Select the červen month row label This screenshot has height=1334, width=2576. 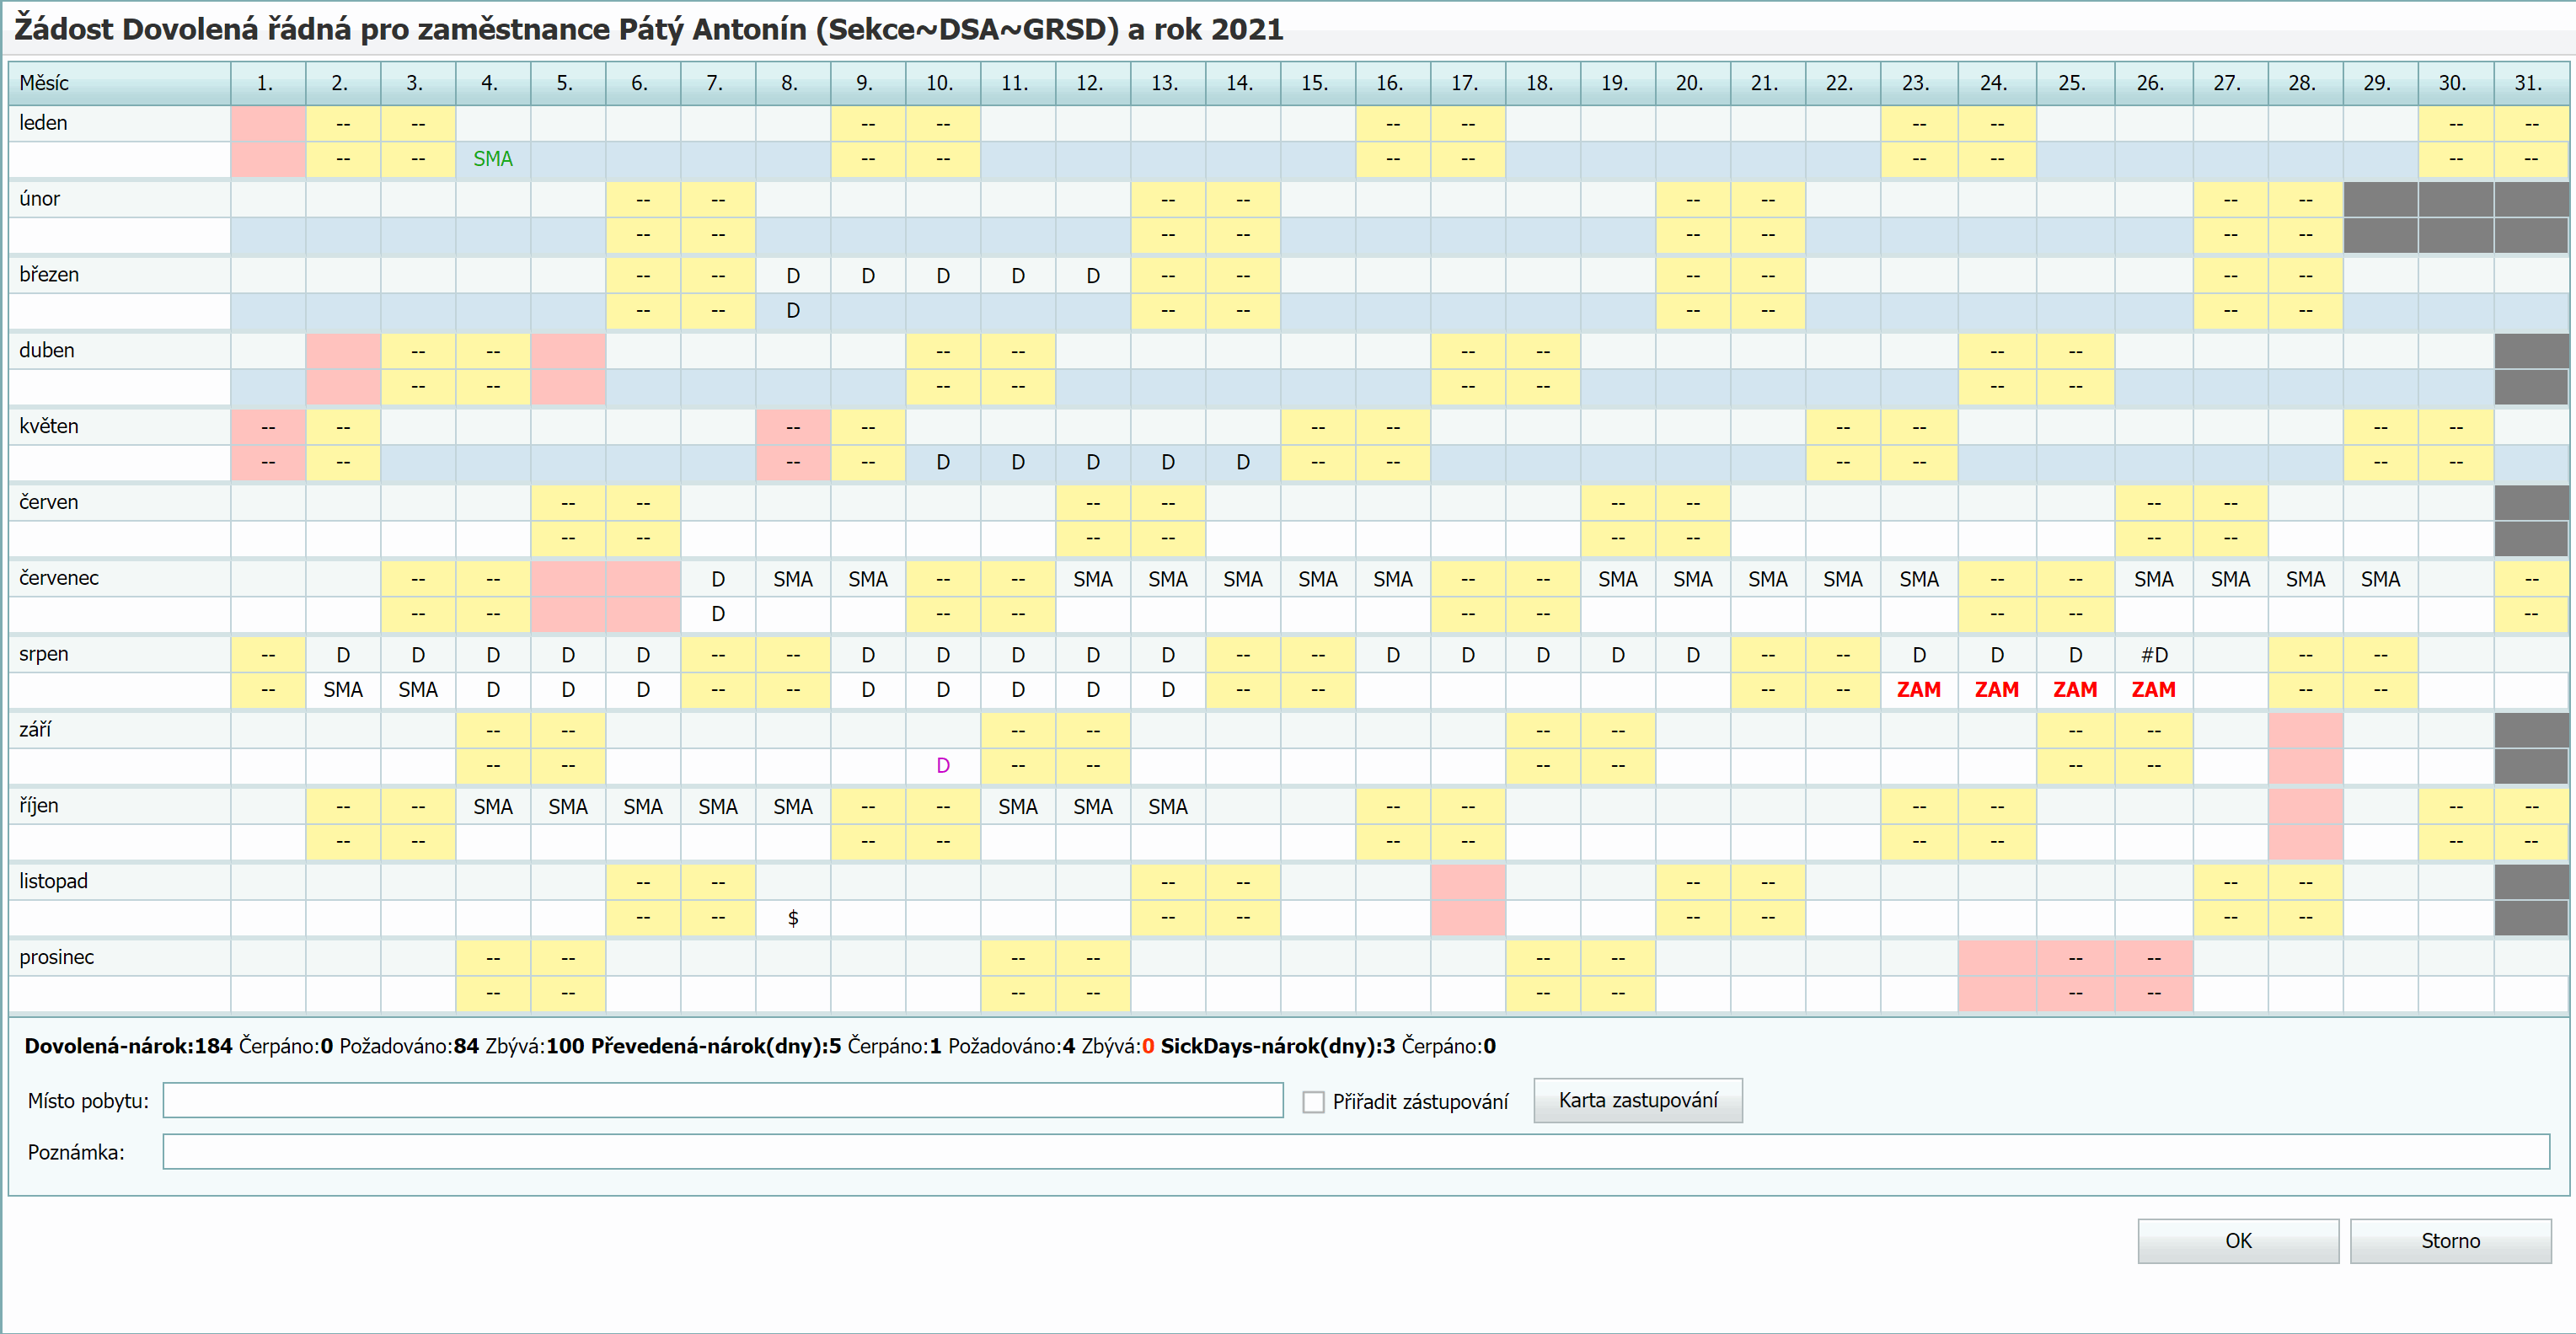coord(120,503)
